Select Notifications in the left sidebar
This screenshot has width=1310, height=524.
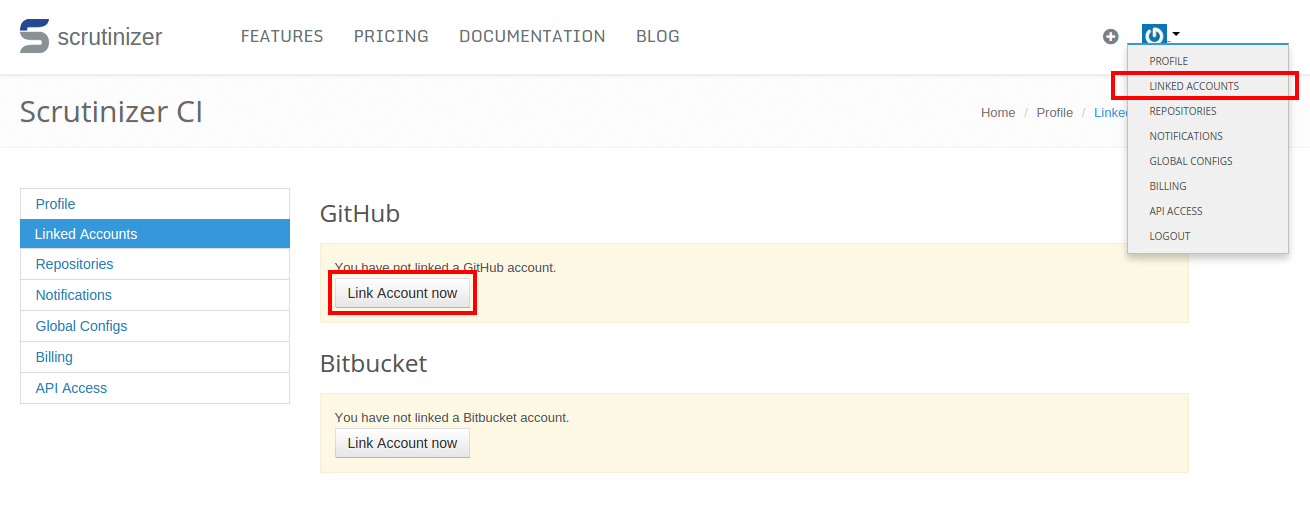(74, 295)
